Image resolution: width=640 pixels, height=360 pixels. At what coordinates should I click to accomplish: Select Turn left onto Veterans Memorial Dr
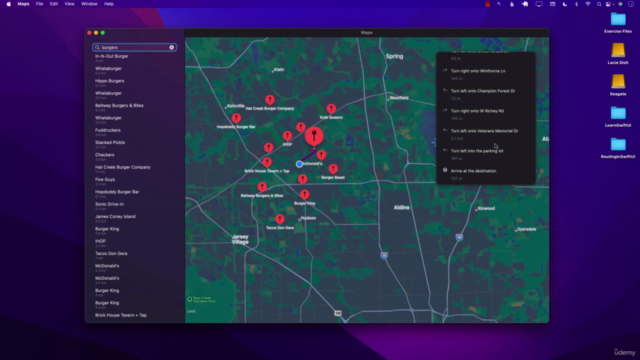point(484,131)
